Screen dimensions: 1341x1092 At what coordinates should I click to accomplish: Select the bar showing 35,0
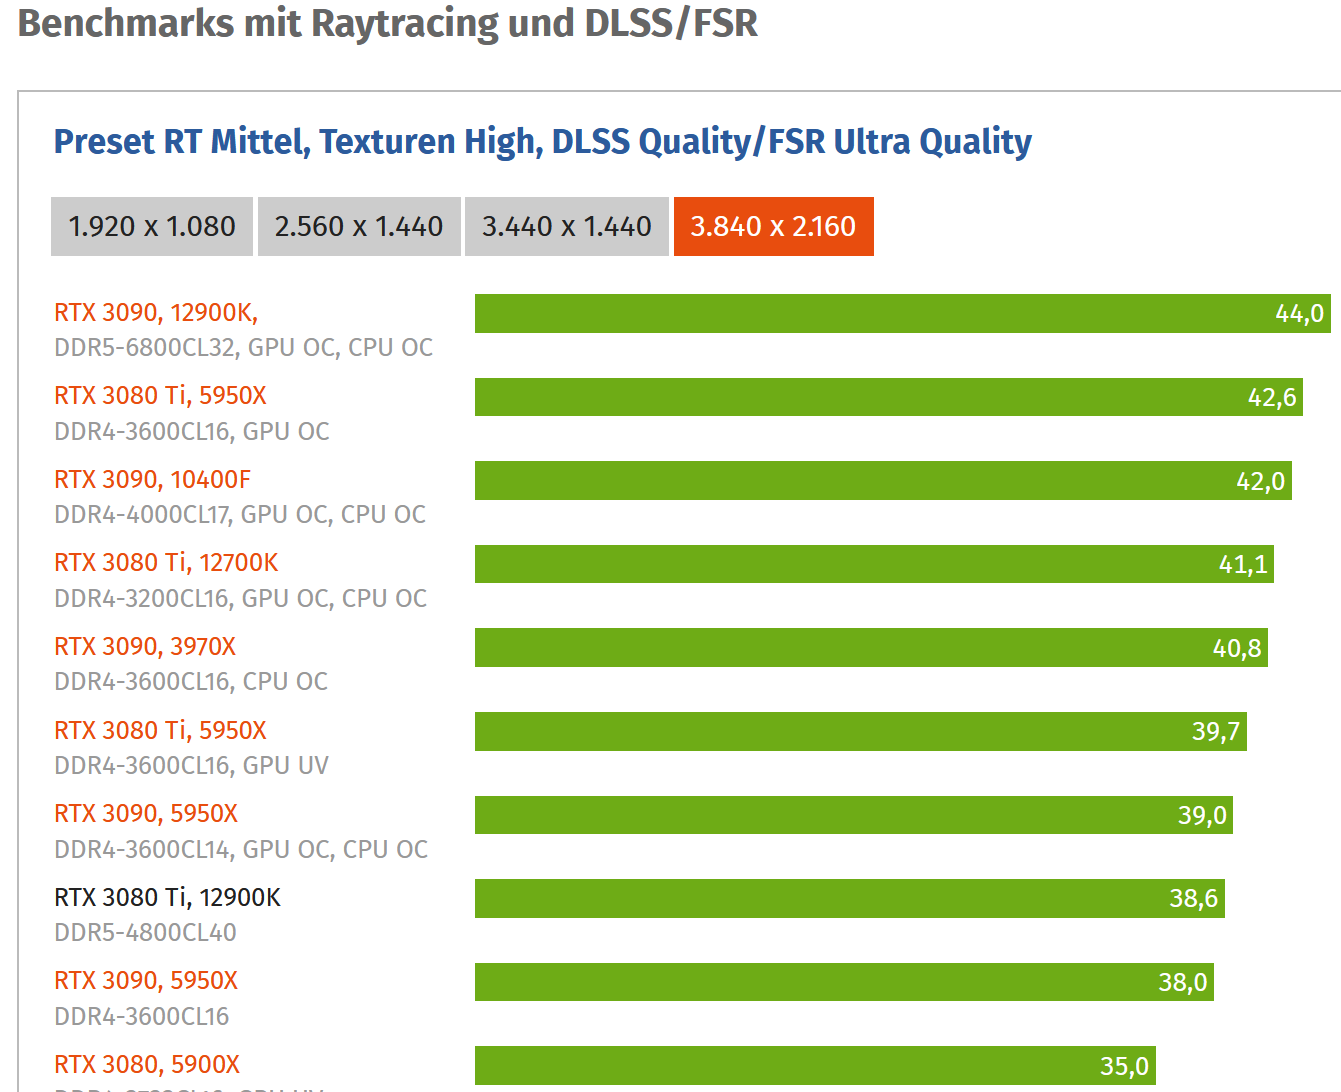coord(815,1066)
